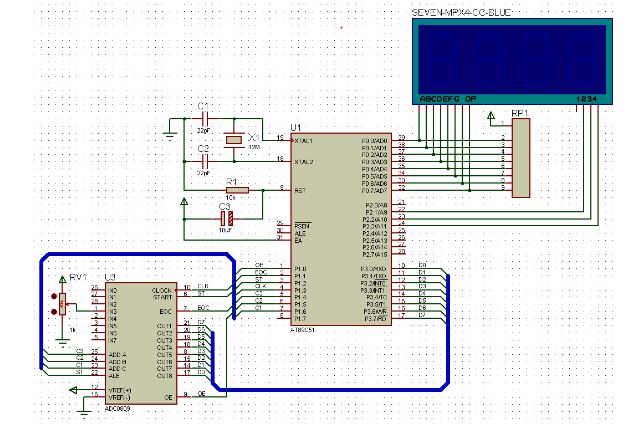Click the U3 reference label
627x444 pixels.
(x=110, y=277)
